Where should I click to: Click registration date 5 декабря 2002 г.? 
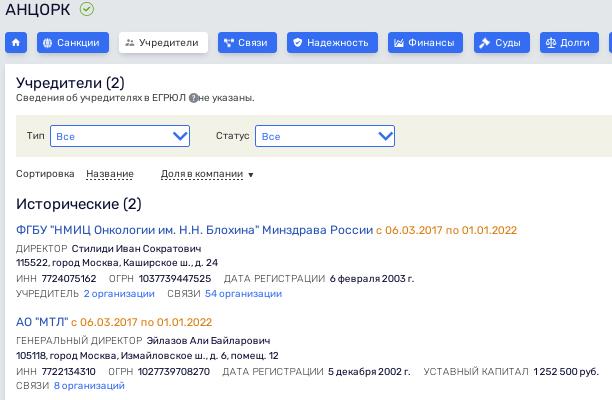pyautogui.click(x=369, y=372)
